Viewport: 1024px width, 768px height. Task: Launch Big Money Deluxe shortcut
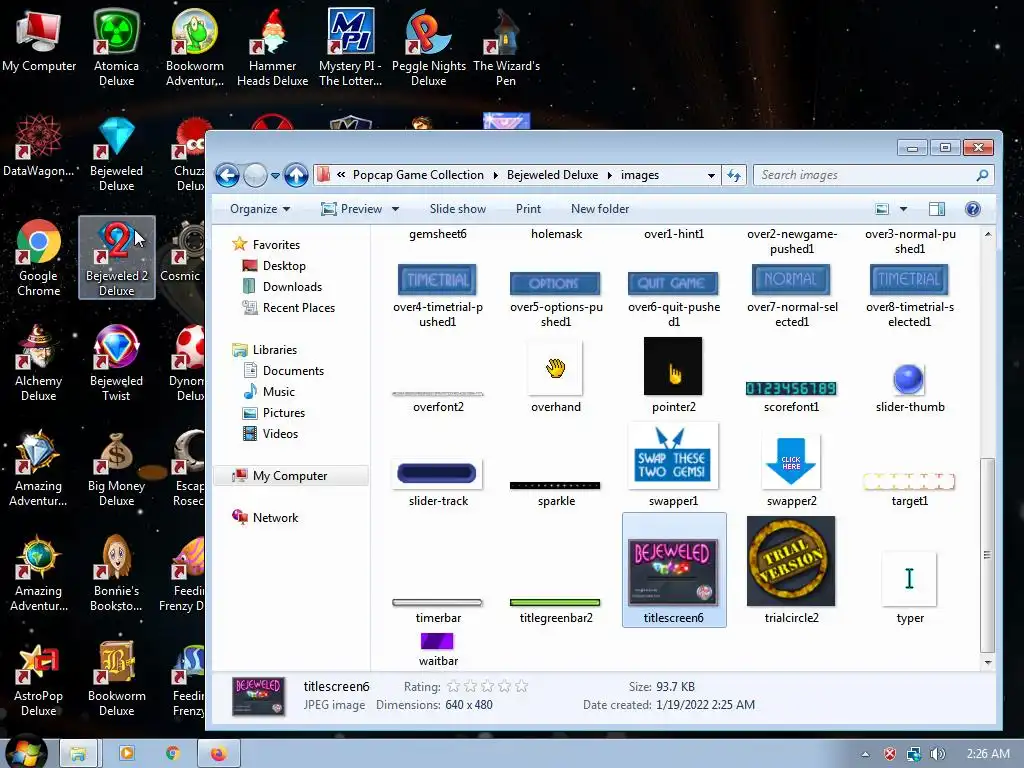point(116,468)
